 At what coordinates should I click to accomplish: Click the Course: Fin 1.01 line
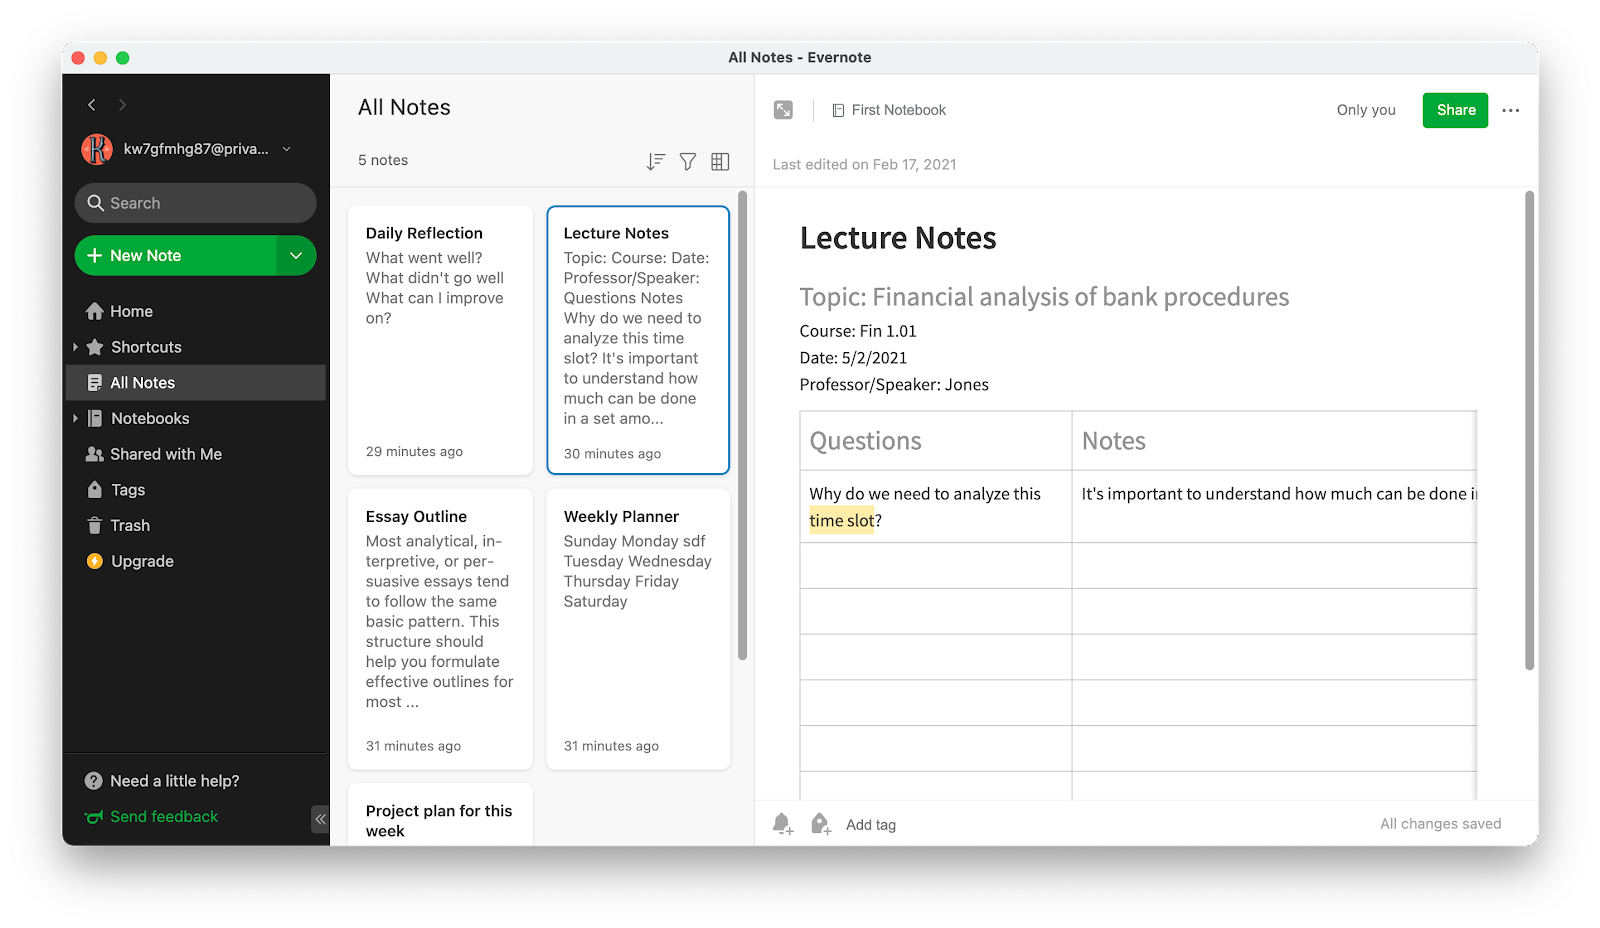pos(858,331)
